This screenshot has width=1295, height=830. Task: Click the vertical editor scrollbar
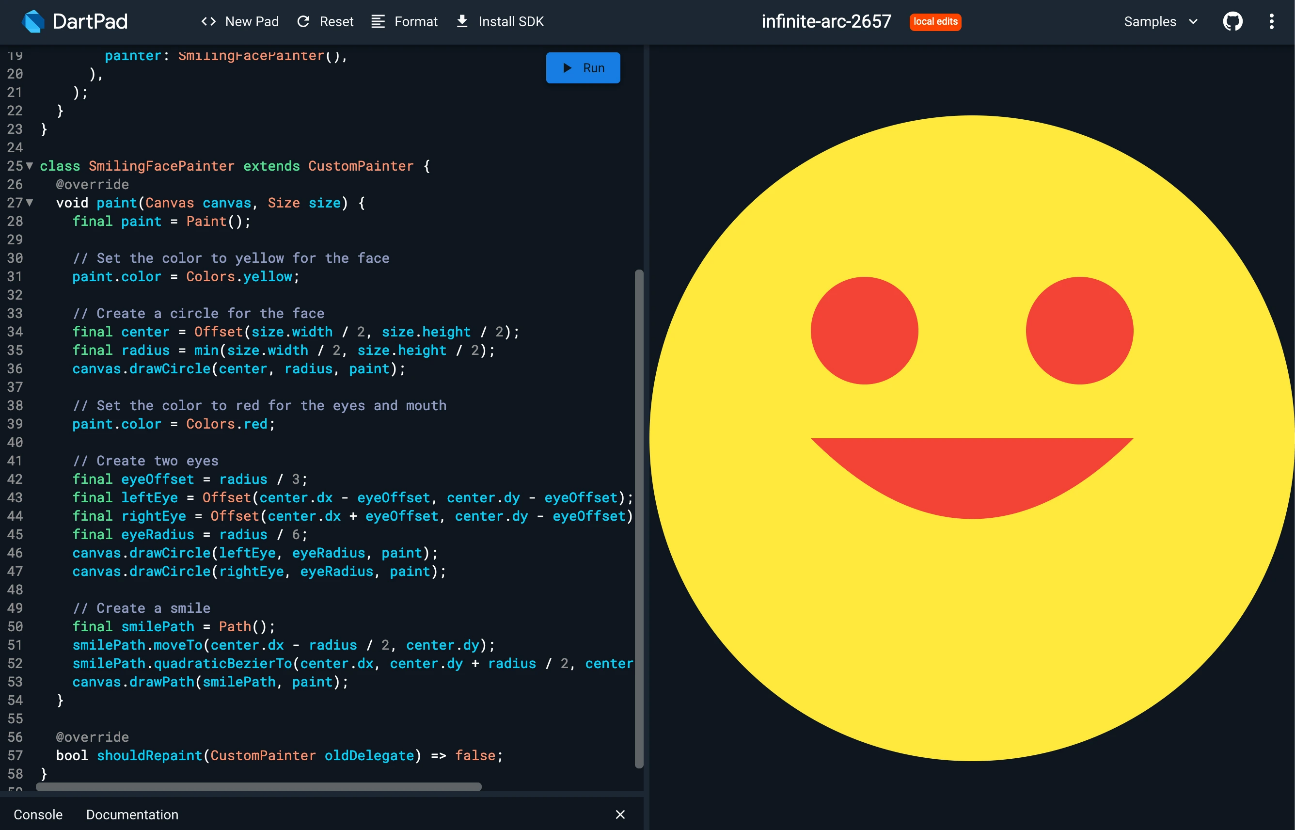pyautogui.click(x=640, y=518)
